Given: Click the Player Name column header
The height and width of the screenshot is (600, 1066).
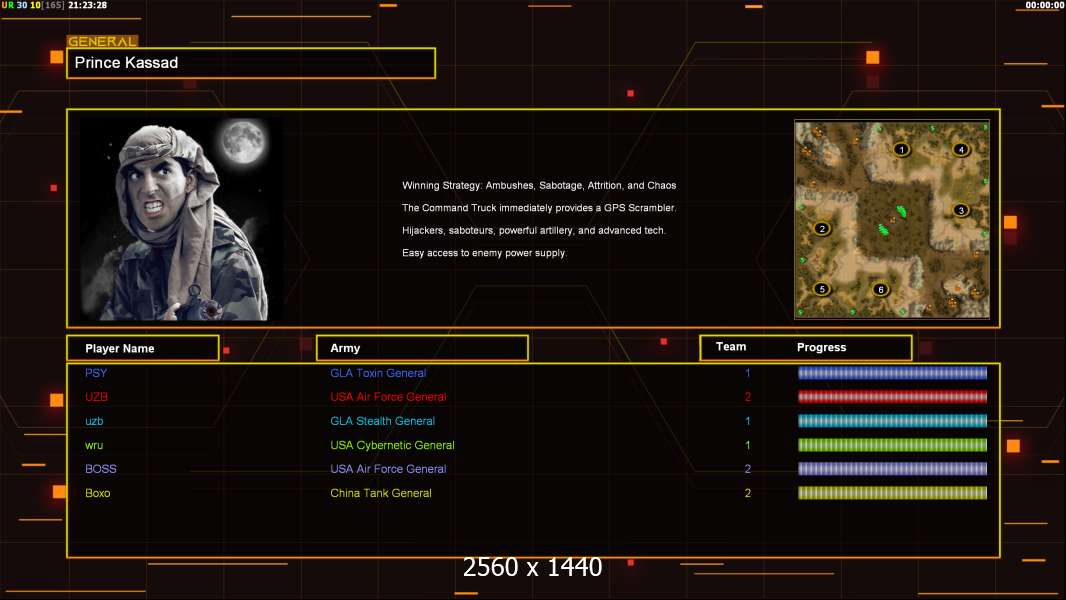Looking at the screenshot, I should click(x=142, y=348).
